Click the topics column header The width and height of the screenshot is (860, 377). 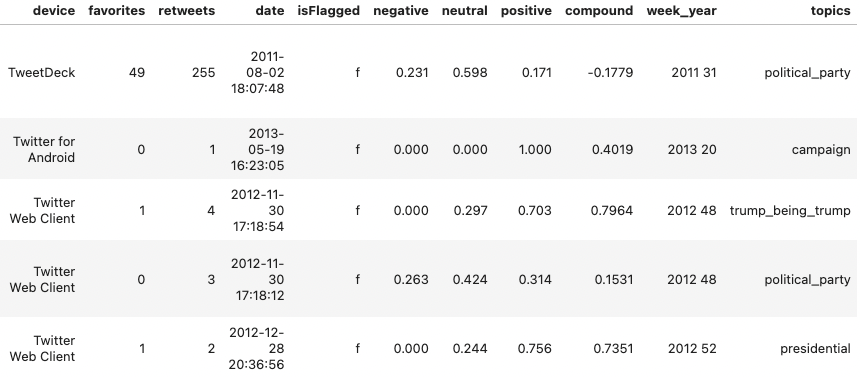tap(830, 11)
